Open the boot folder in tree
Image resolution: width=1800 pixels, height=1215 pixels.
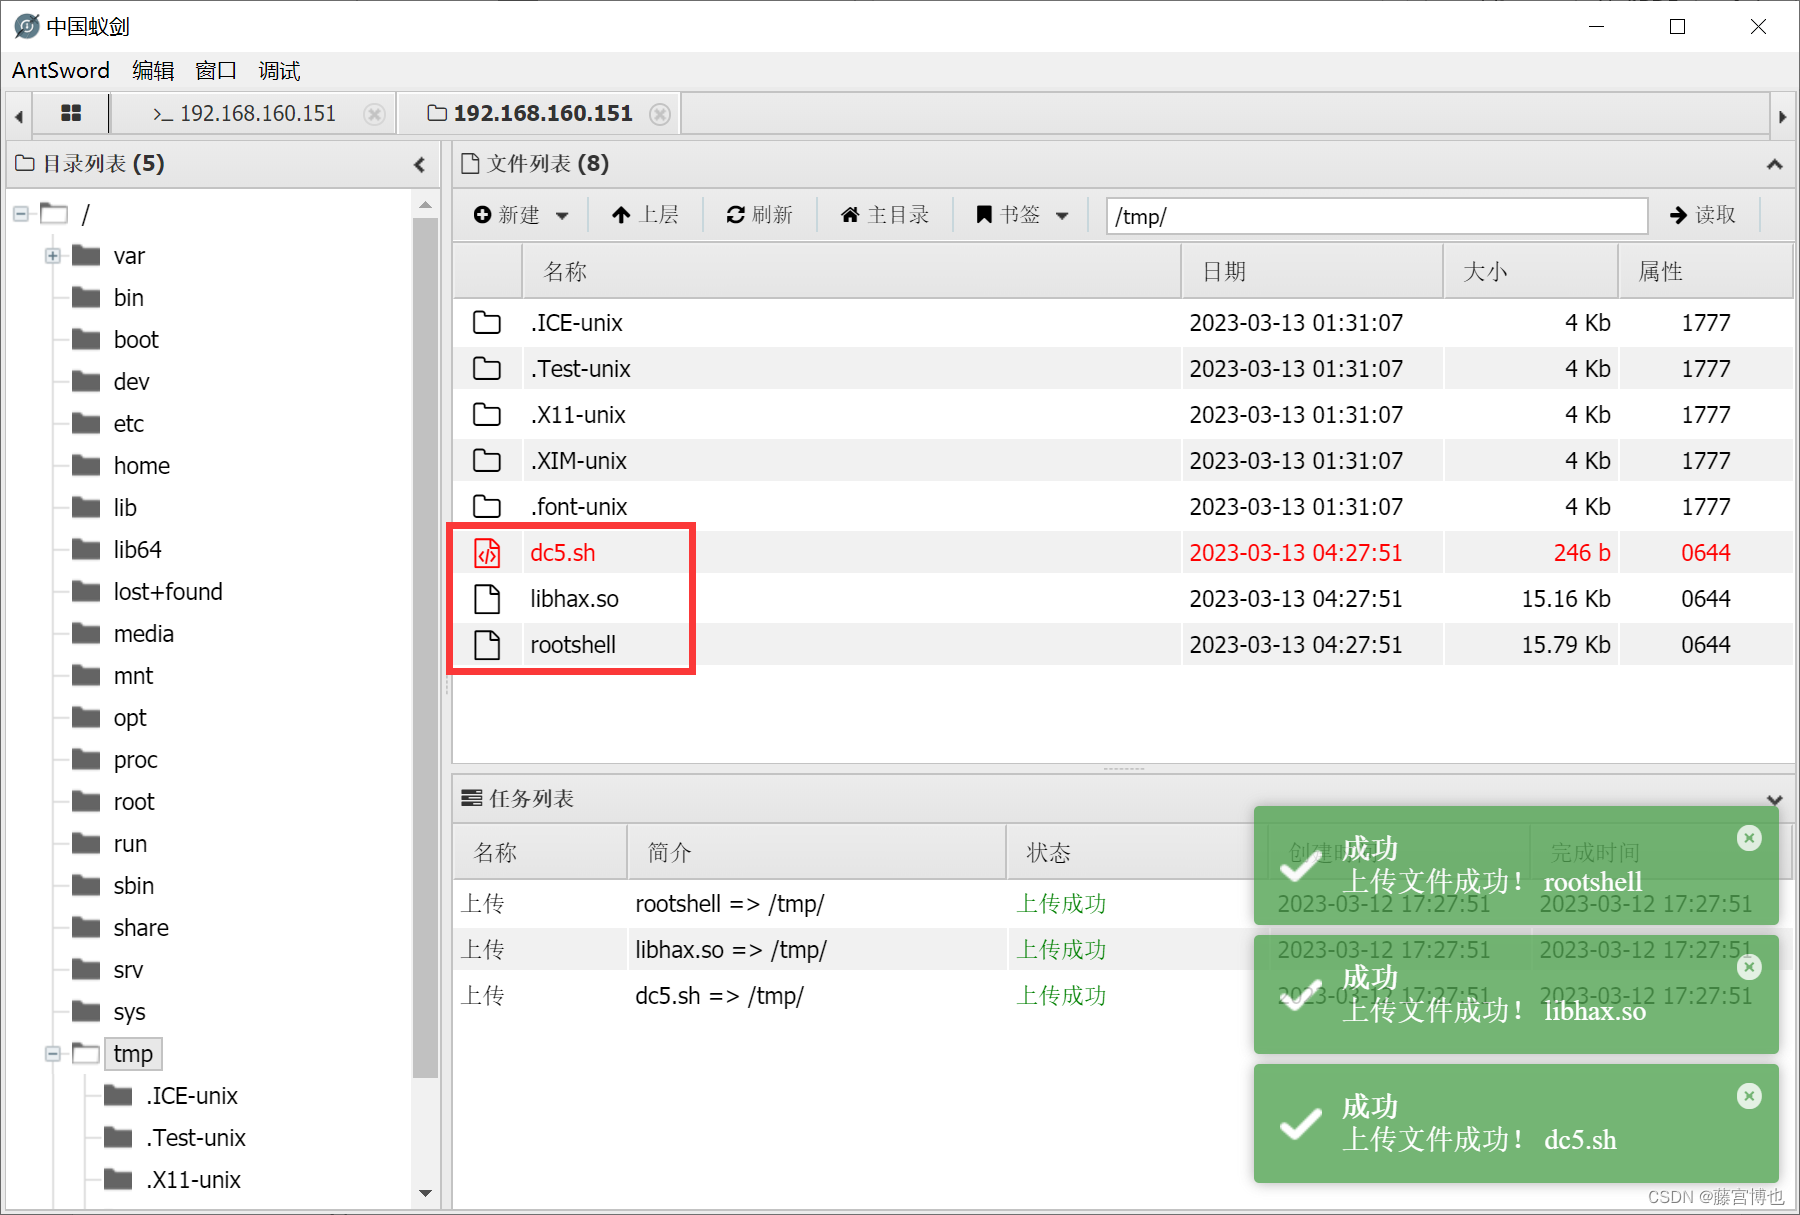coord(136,340)
